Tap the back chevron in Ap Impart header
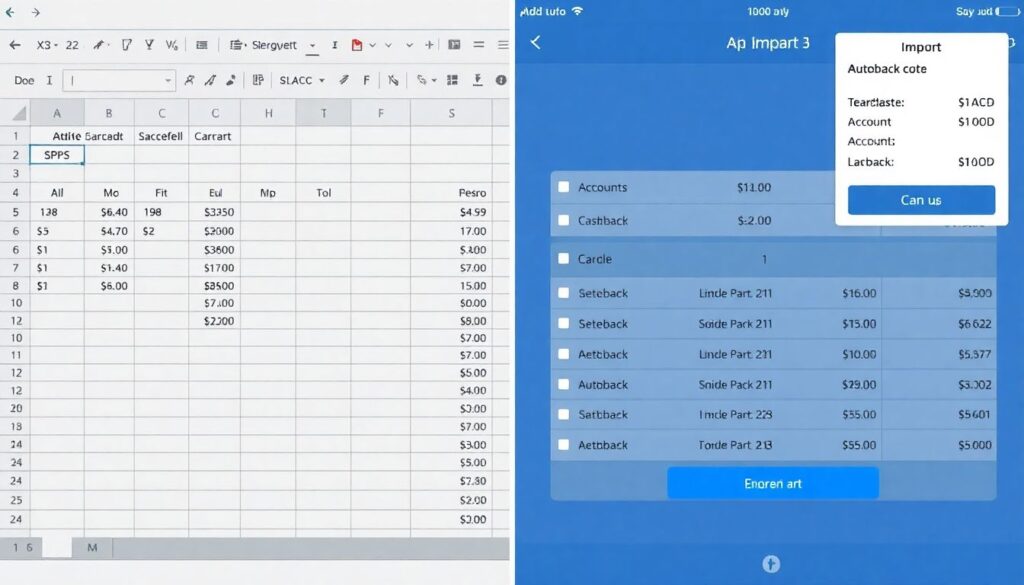1024x585 pixels. point(536,43)
